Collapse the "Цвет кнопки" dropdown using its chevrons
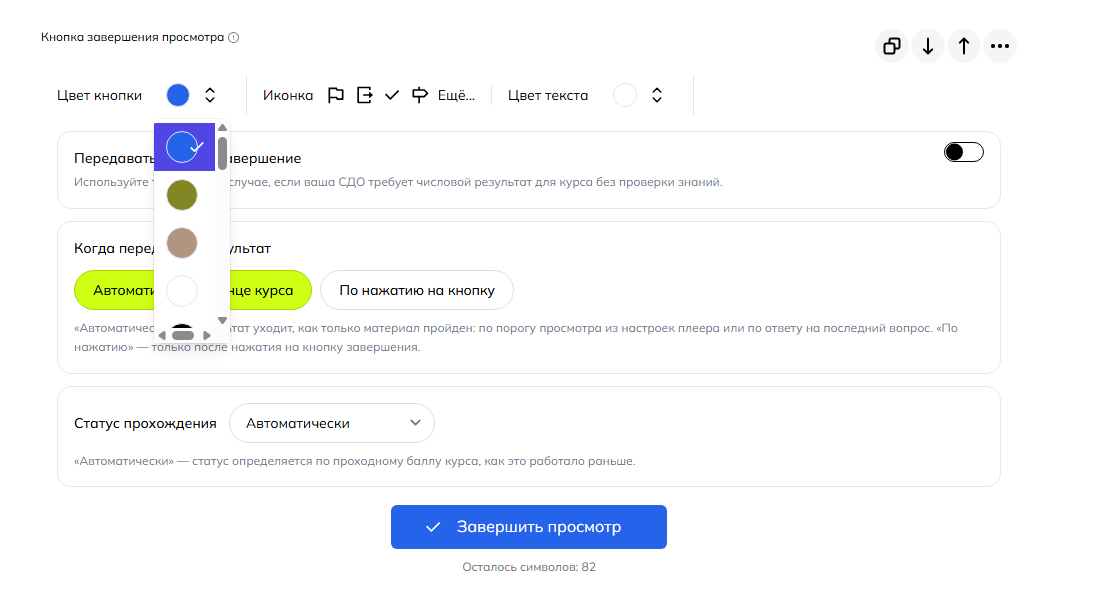The image size is (1098, 592). (x=210, y=95)
